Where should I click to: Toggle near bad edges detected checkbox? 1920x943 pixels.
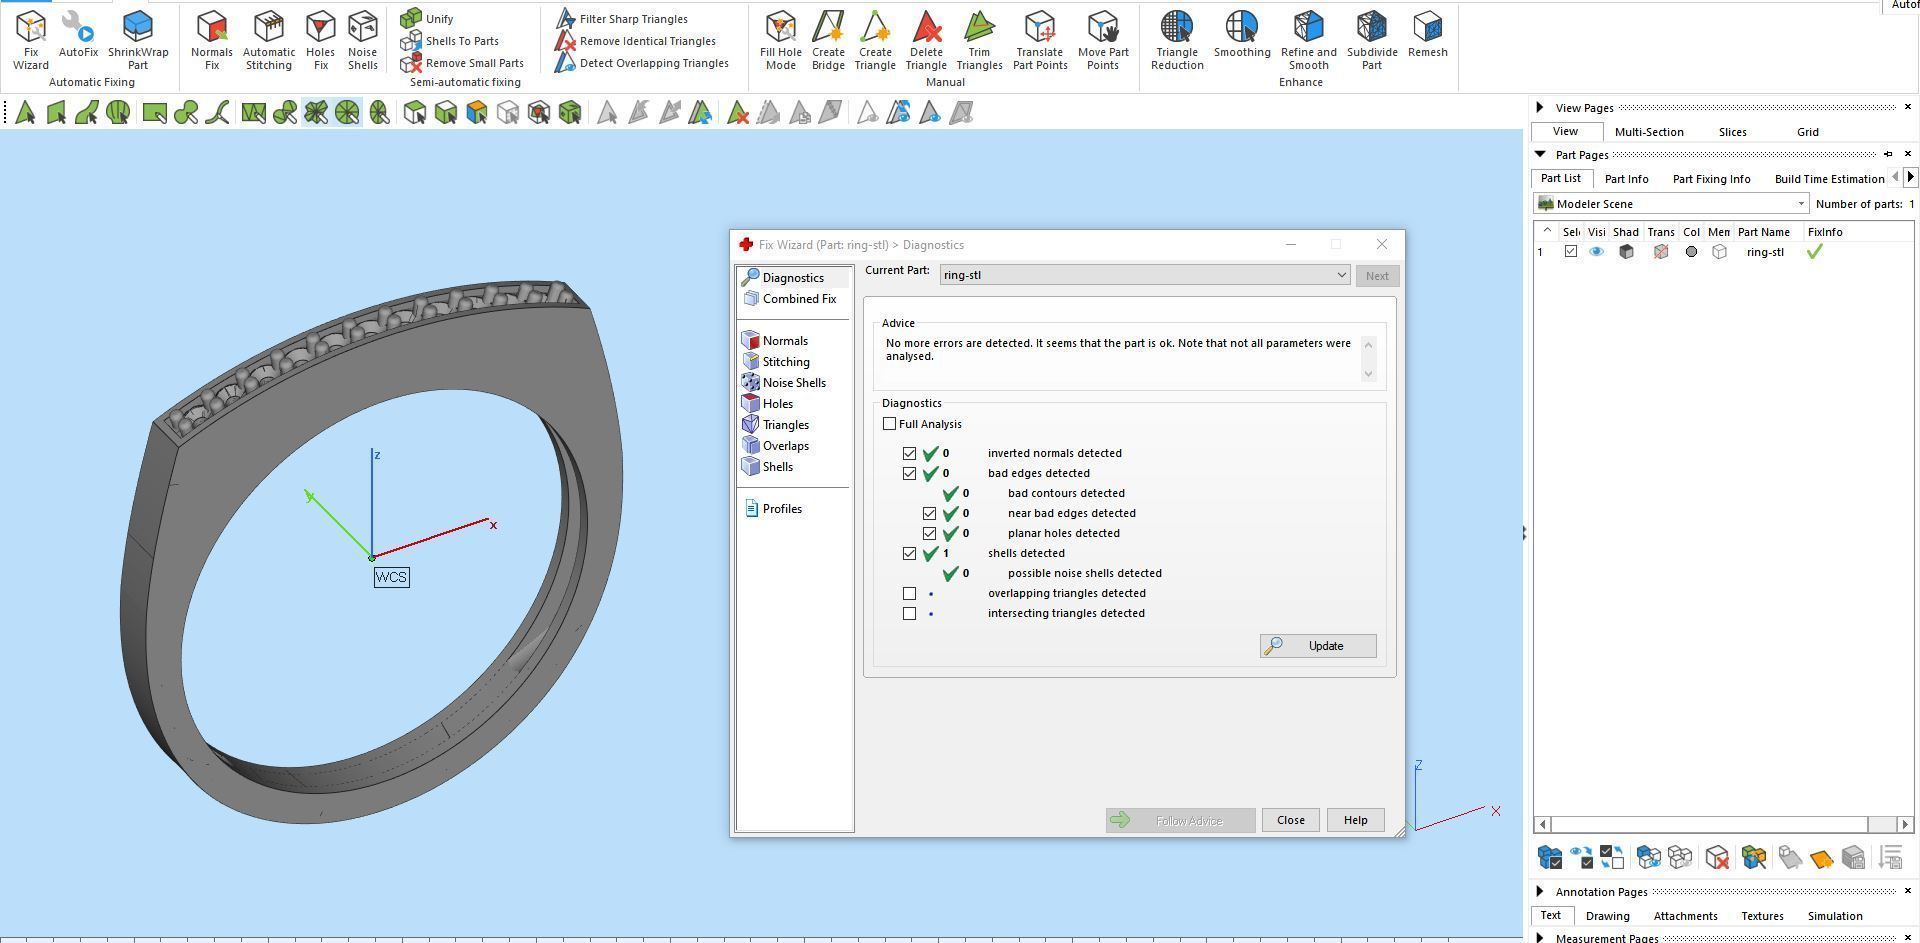(929, 513)
